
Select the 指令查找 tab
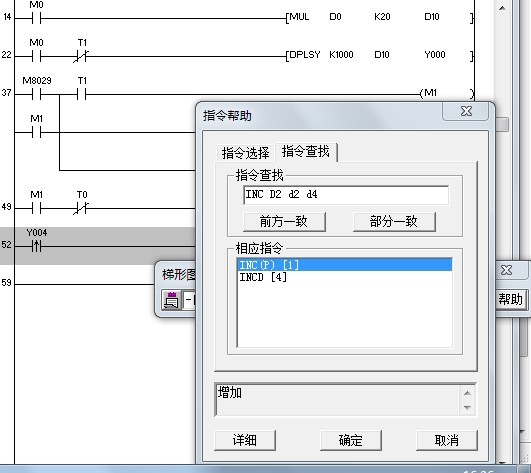pyautogui.click(x=306, y=151)
